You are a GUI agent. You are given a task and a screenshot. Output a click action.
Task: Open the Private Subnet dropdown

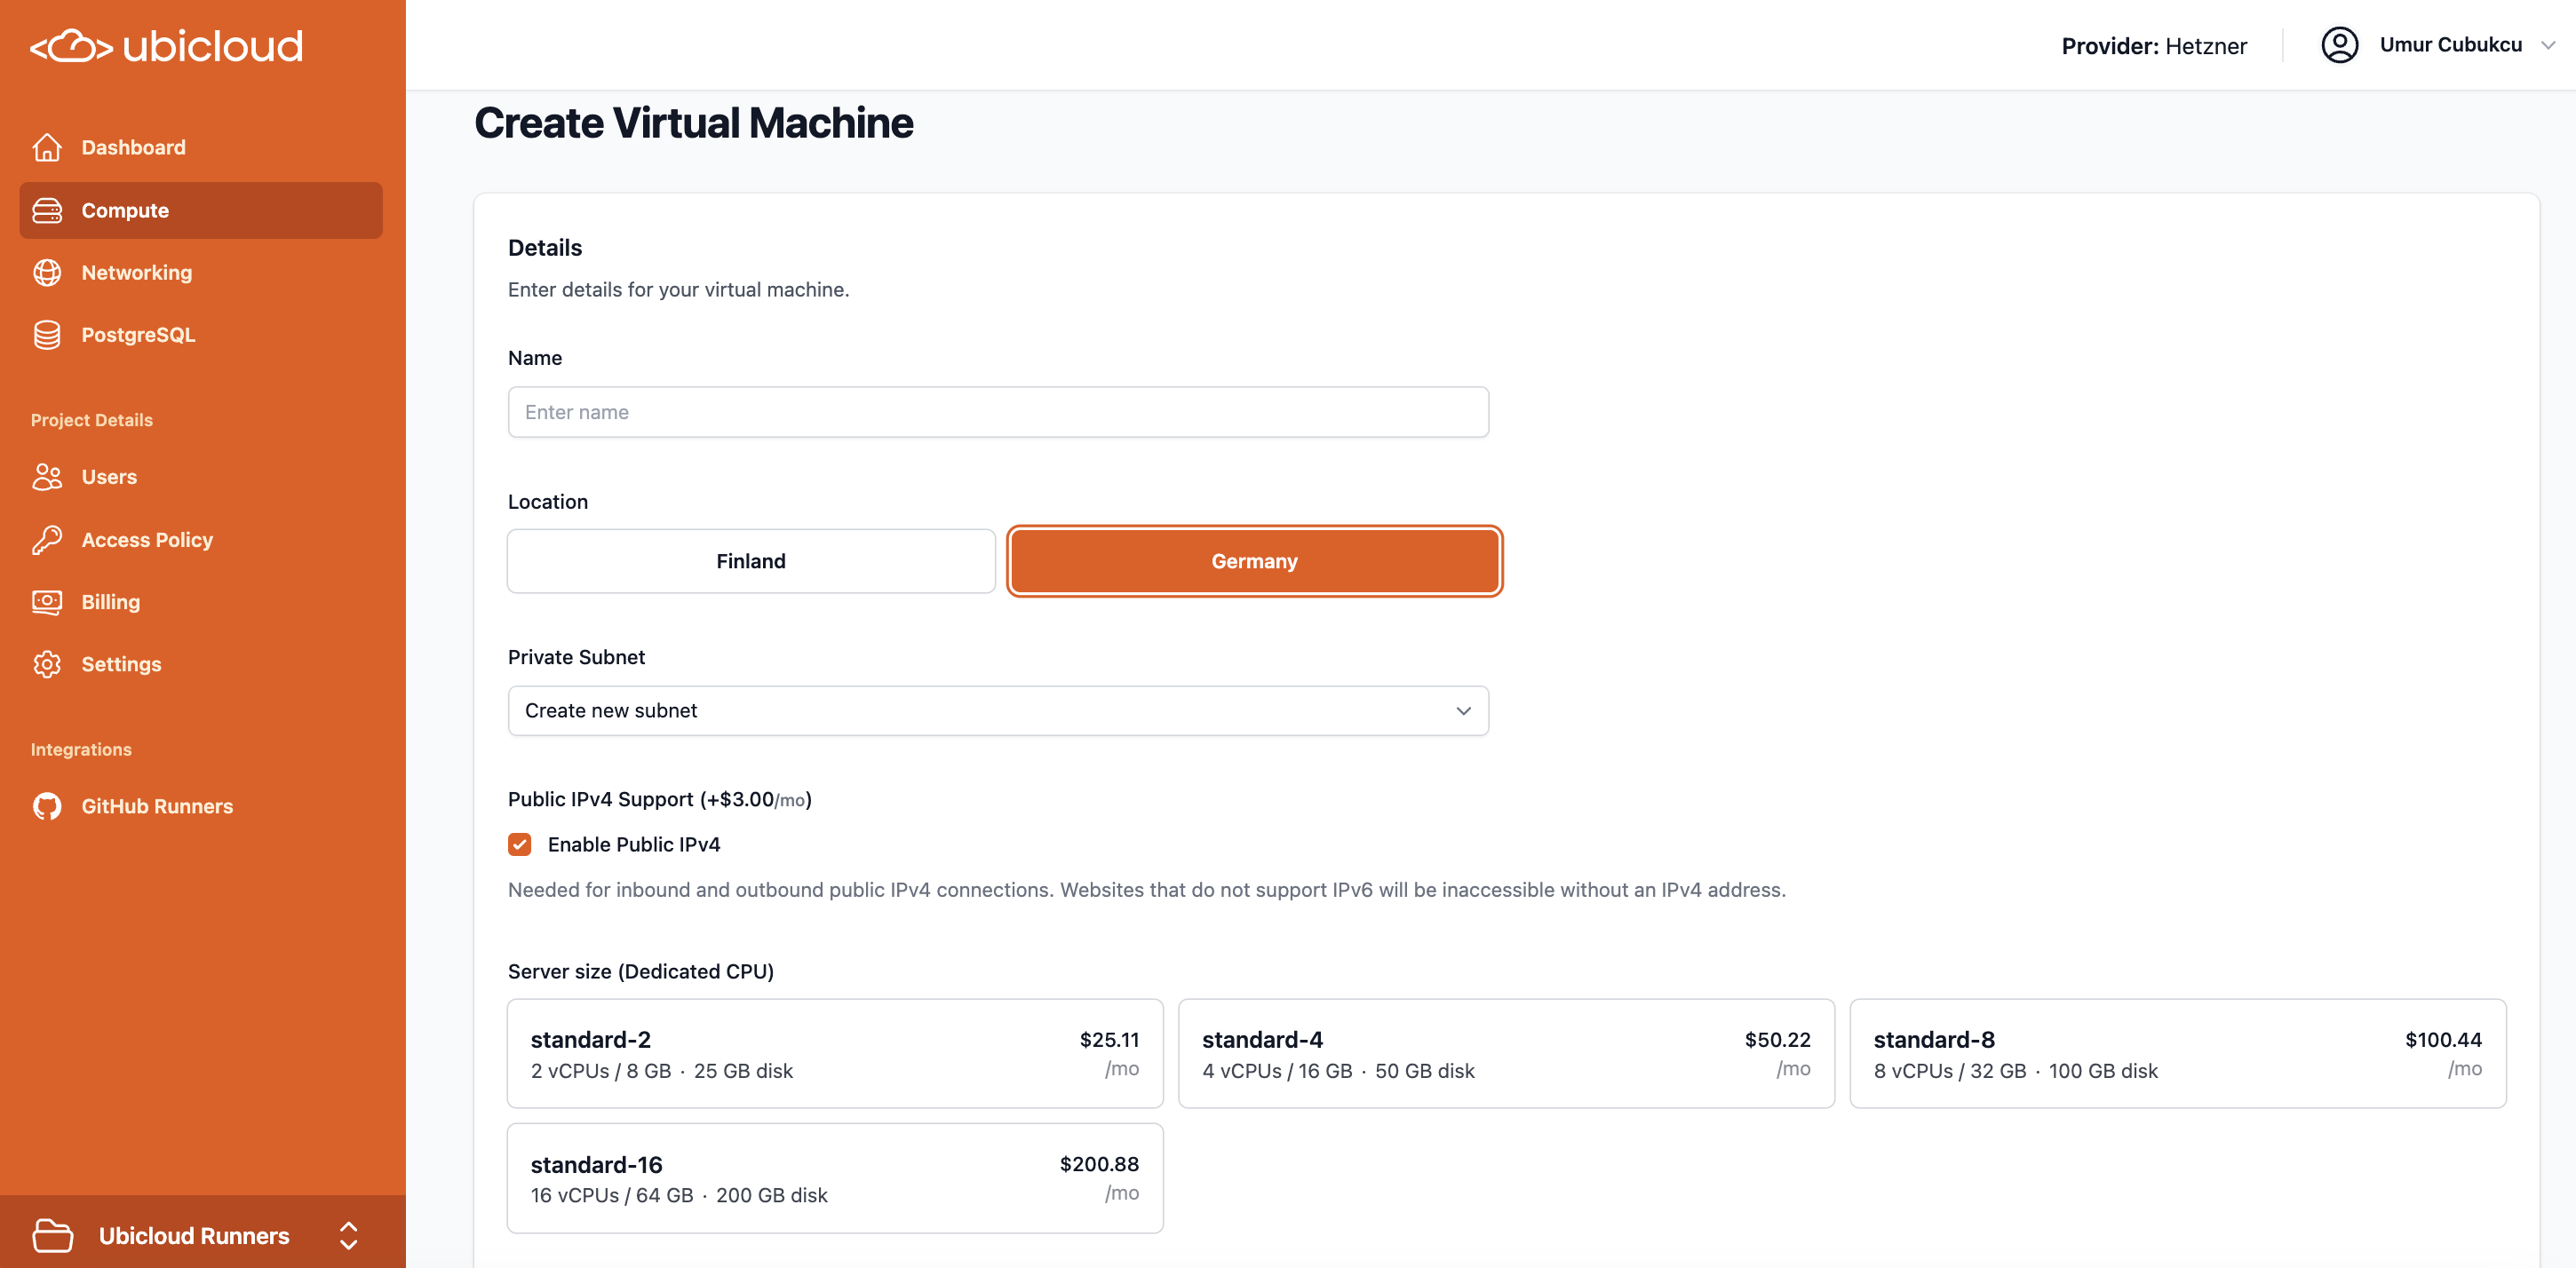[x=997, y=710]
